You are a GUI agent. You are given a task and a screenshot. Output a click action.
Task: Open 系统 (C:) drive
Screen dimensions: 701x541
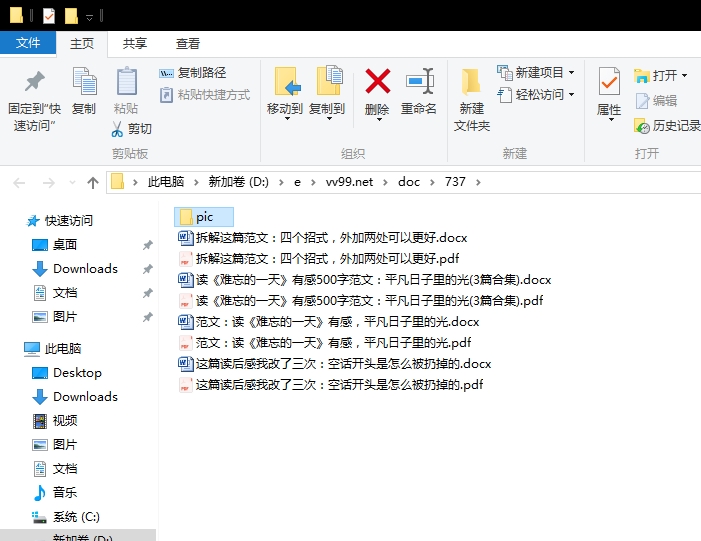(66, 517)
